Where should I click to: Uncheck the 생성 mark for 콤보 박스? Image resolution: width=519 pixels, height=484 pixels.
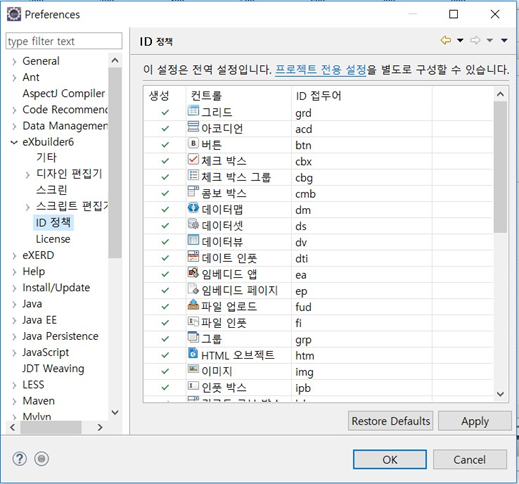pyautogui.click(x=165, y=193)
